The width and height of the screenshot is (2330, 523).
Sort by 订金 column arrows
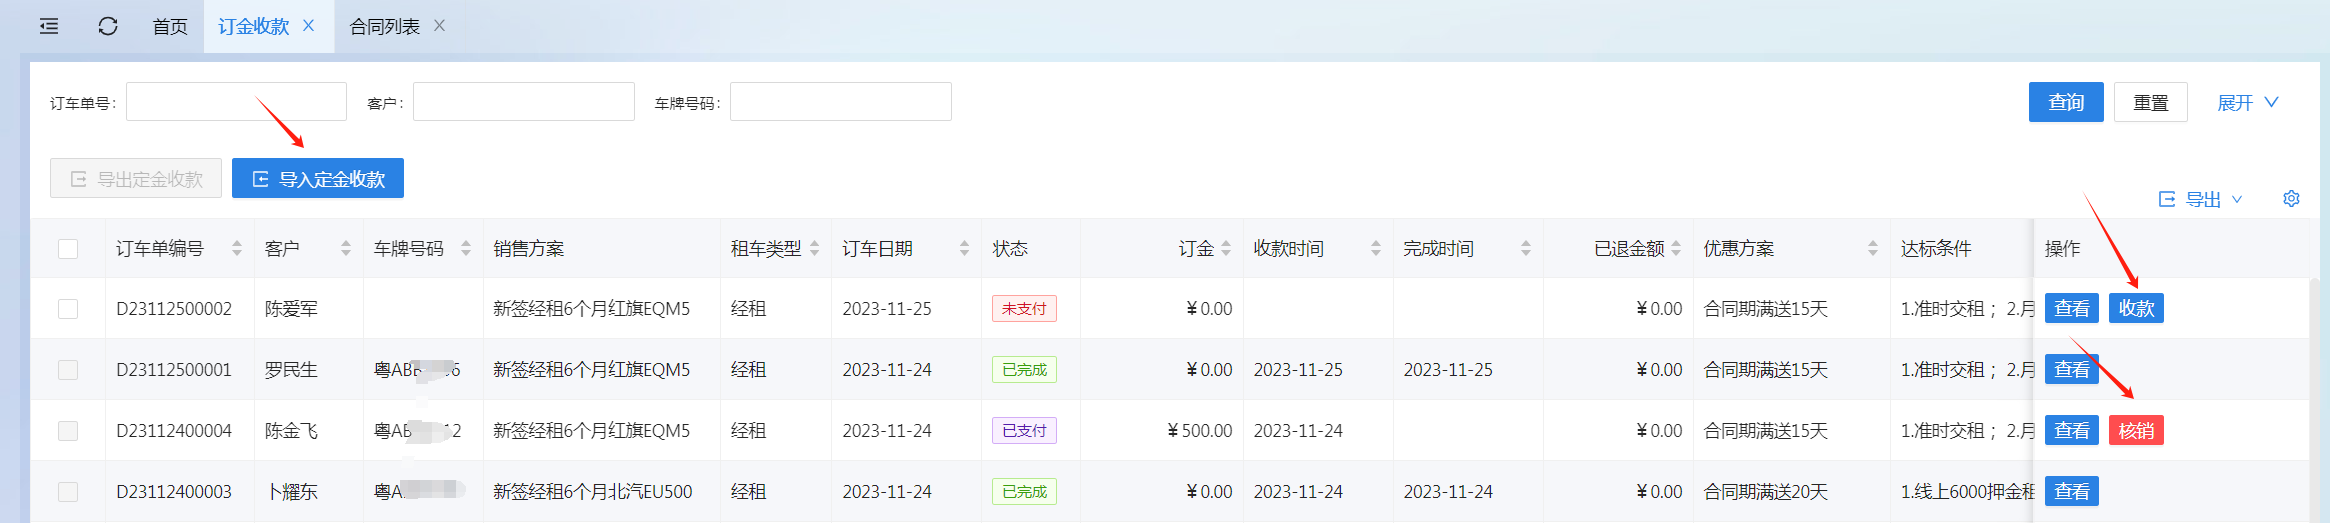(1226, 248)
